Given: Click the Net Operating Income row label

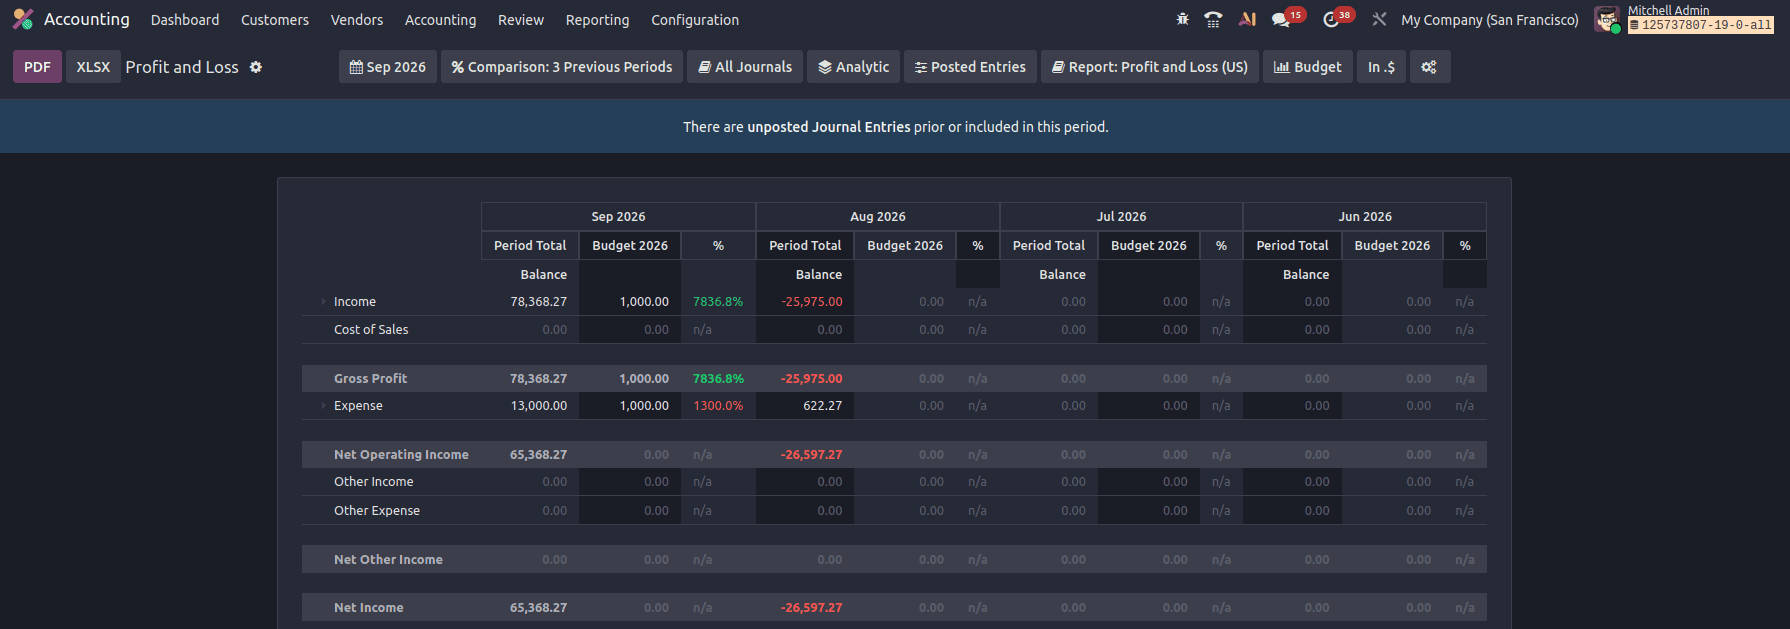Looking at the screenshot, I should pyautogui.click(x=401, y=455).
